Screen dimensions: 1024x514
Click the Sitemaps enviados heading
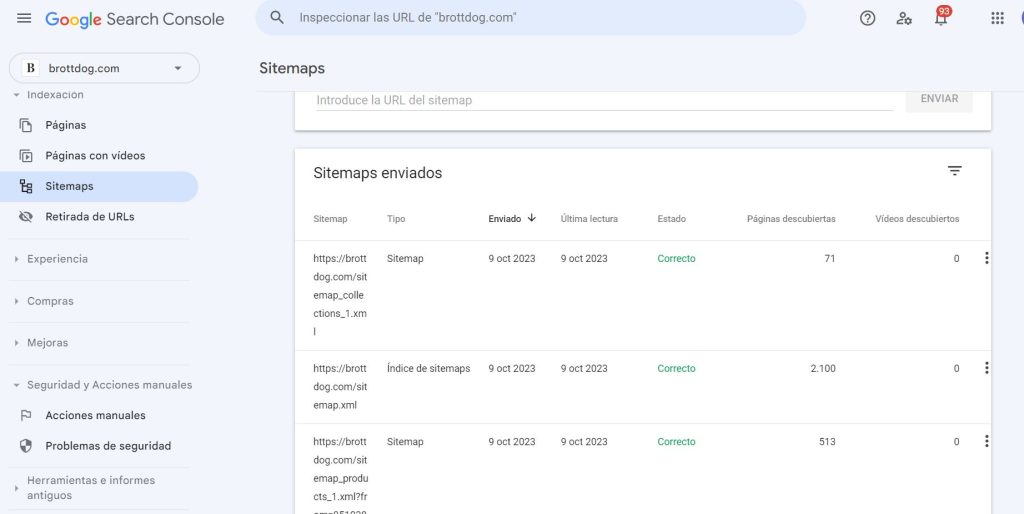coord(377,173)
